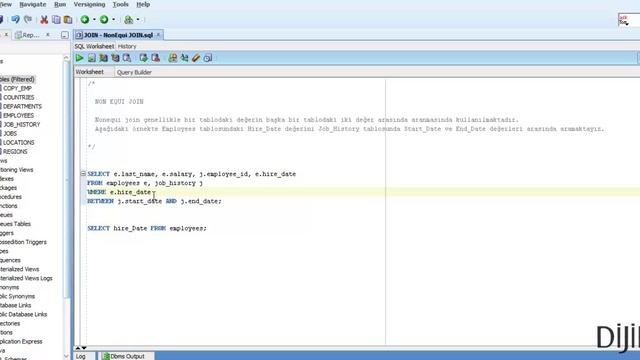Open SQL History clock icon
Viewport: 640px width, 360px height.
coord(208,58)
